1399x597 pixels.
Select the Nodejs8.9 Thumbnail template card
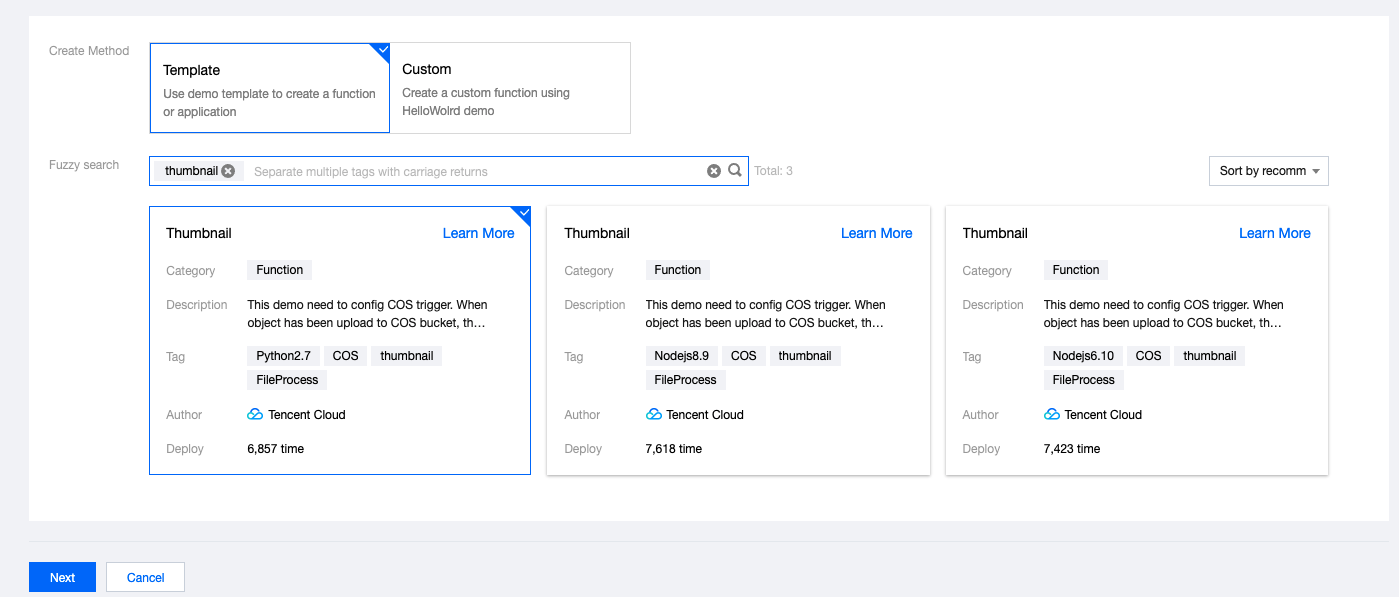738,340
